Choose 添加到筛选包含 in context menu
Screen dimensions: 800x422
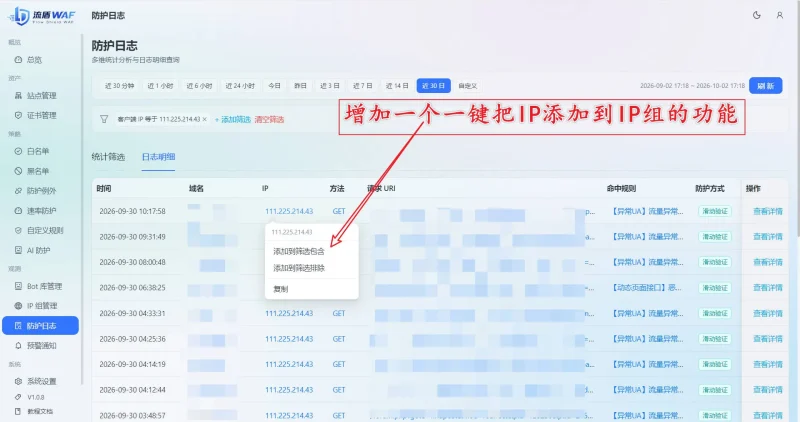coord(299,251)
